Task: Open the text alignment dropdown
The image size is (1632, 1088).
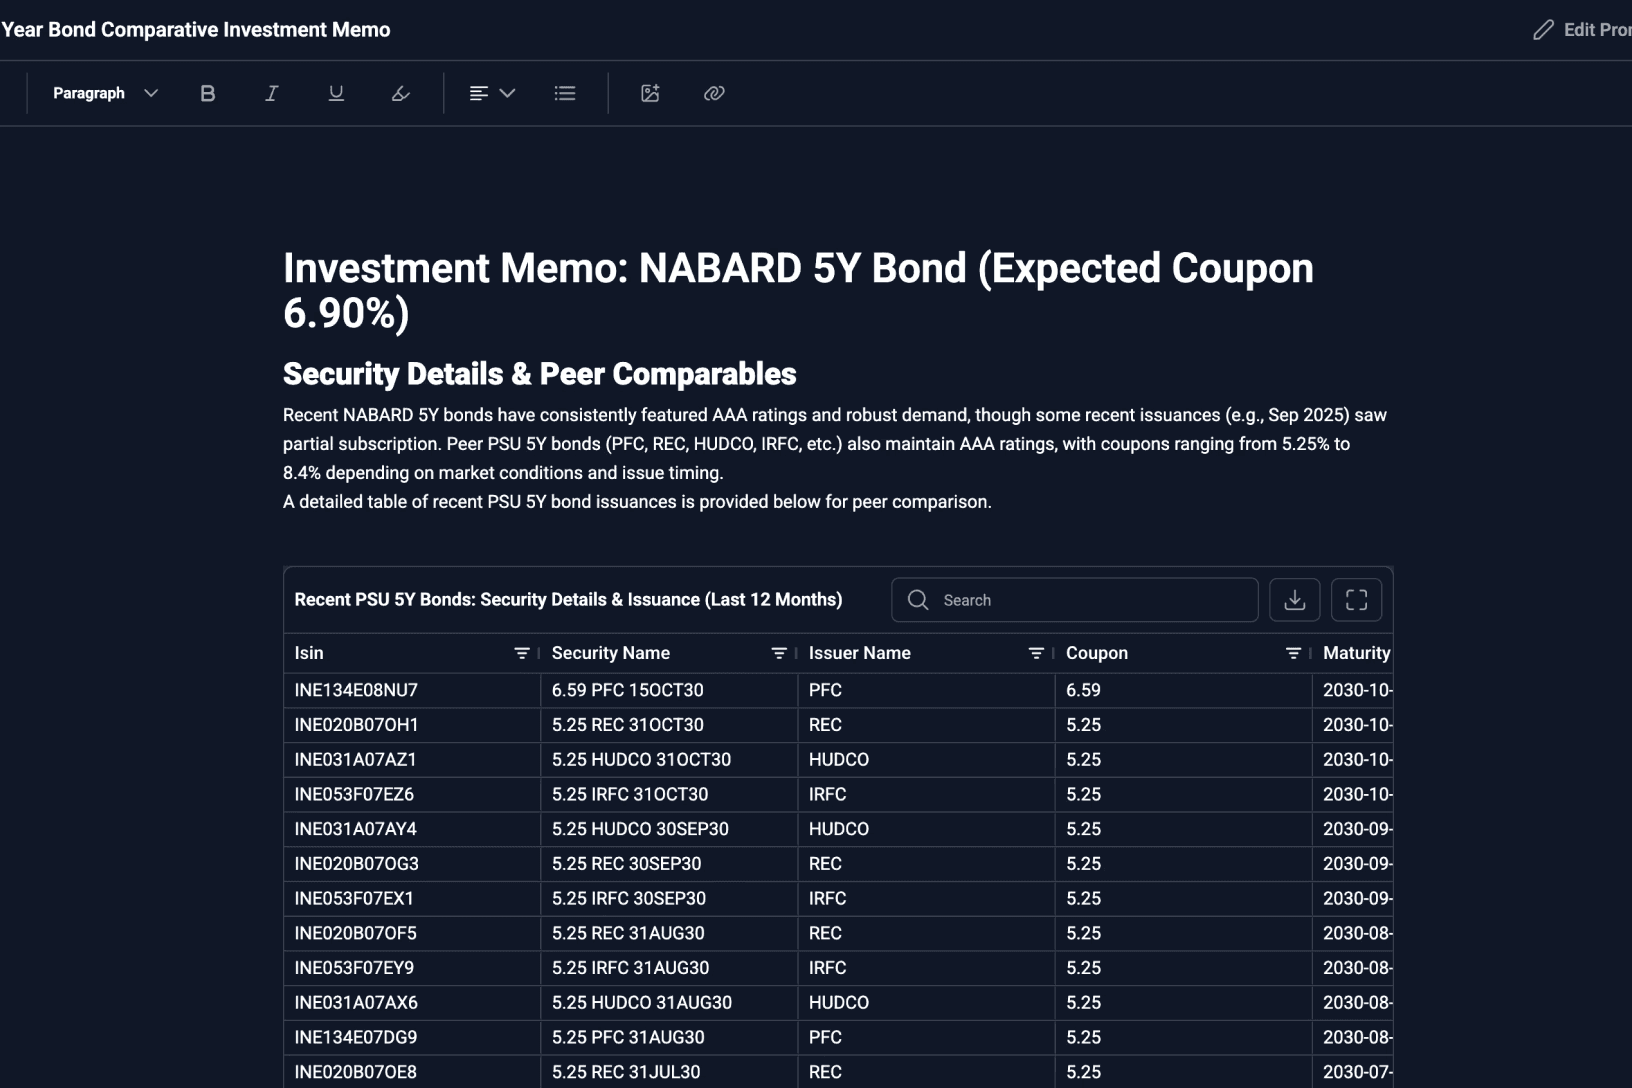Action: point(492,93)
